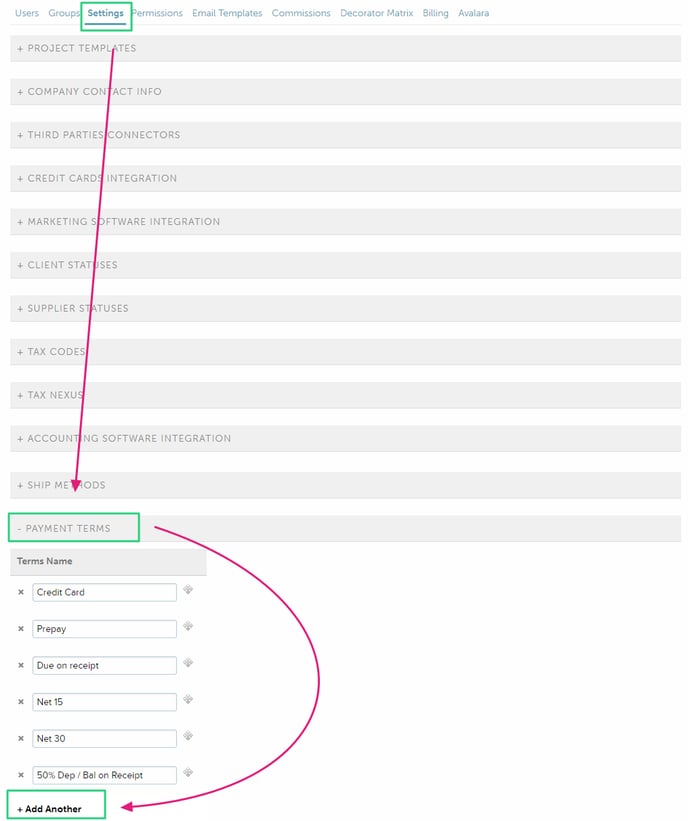This screenshot has height=821, width=688.
Task: Click the move handle beside 50% Dep / Bal on Receipt
Action: click(x=188, y=773)
